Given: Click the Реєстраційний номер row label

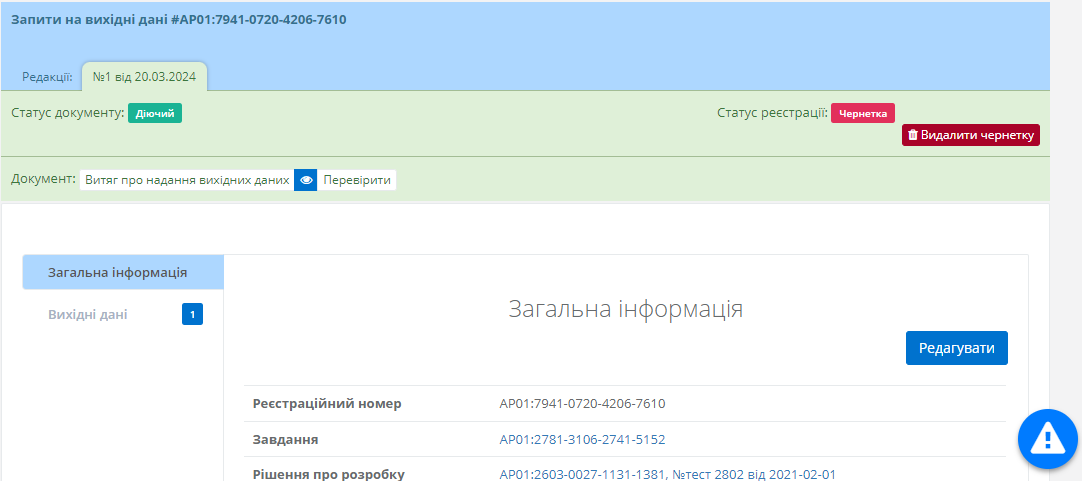Looking at the screenshot, I should [x=327, y=404].
